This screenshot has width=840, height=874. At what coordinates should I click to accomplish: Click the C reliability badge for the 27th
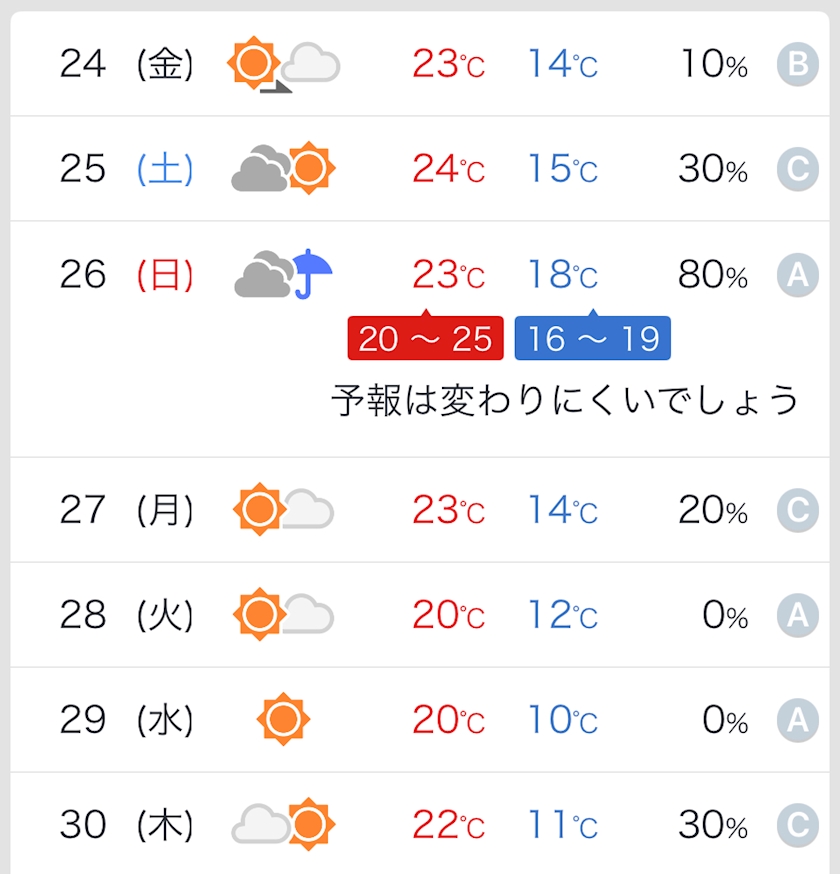[797, 511]
